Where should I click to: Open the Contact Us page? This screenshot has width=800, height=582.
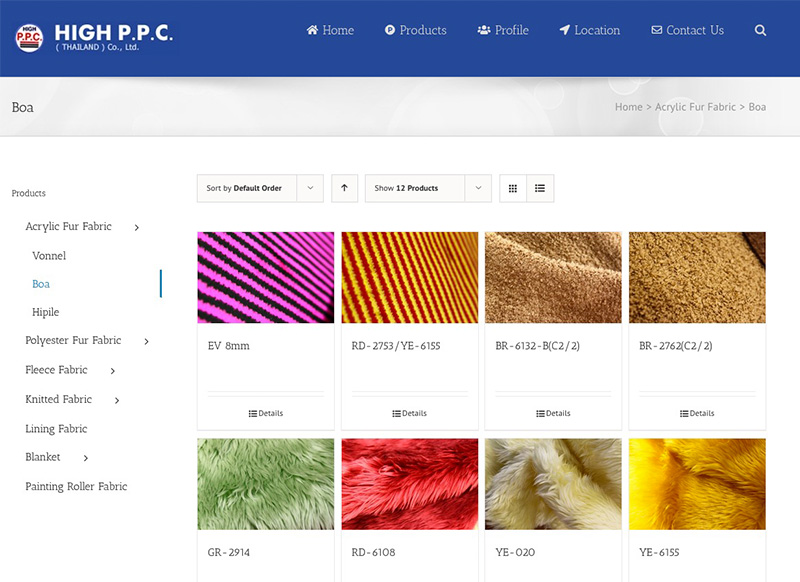(x=687, y=31)
